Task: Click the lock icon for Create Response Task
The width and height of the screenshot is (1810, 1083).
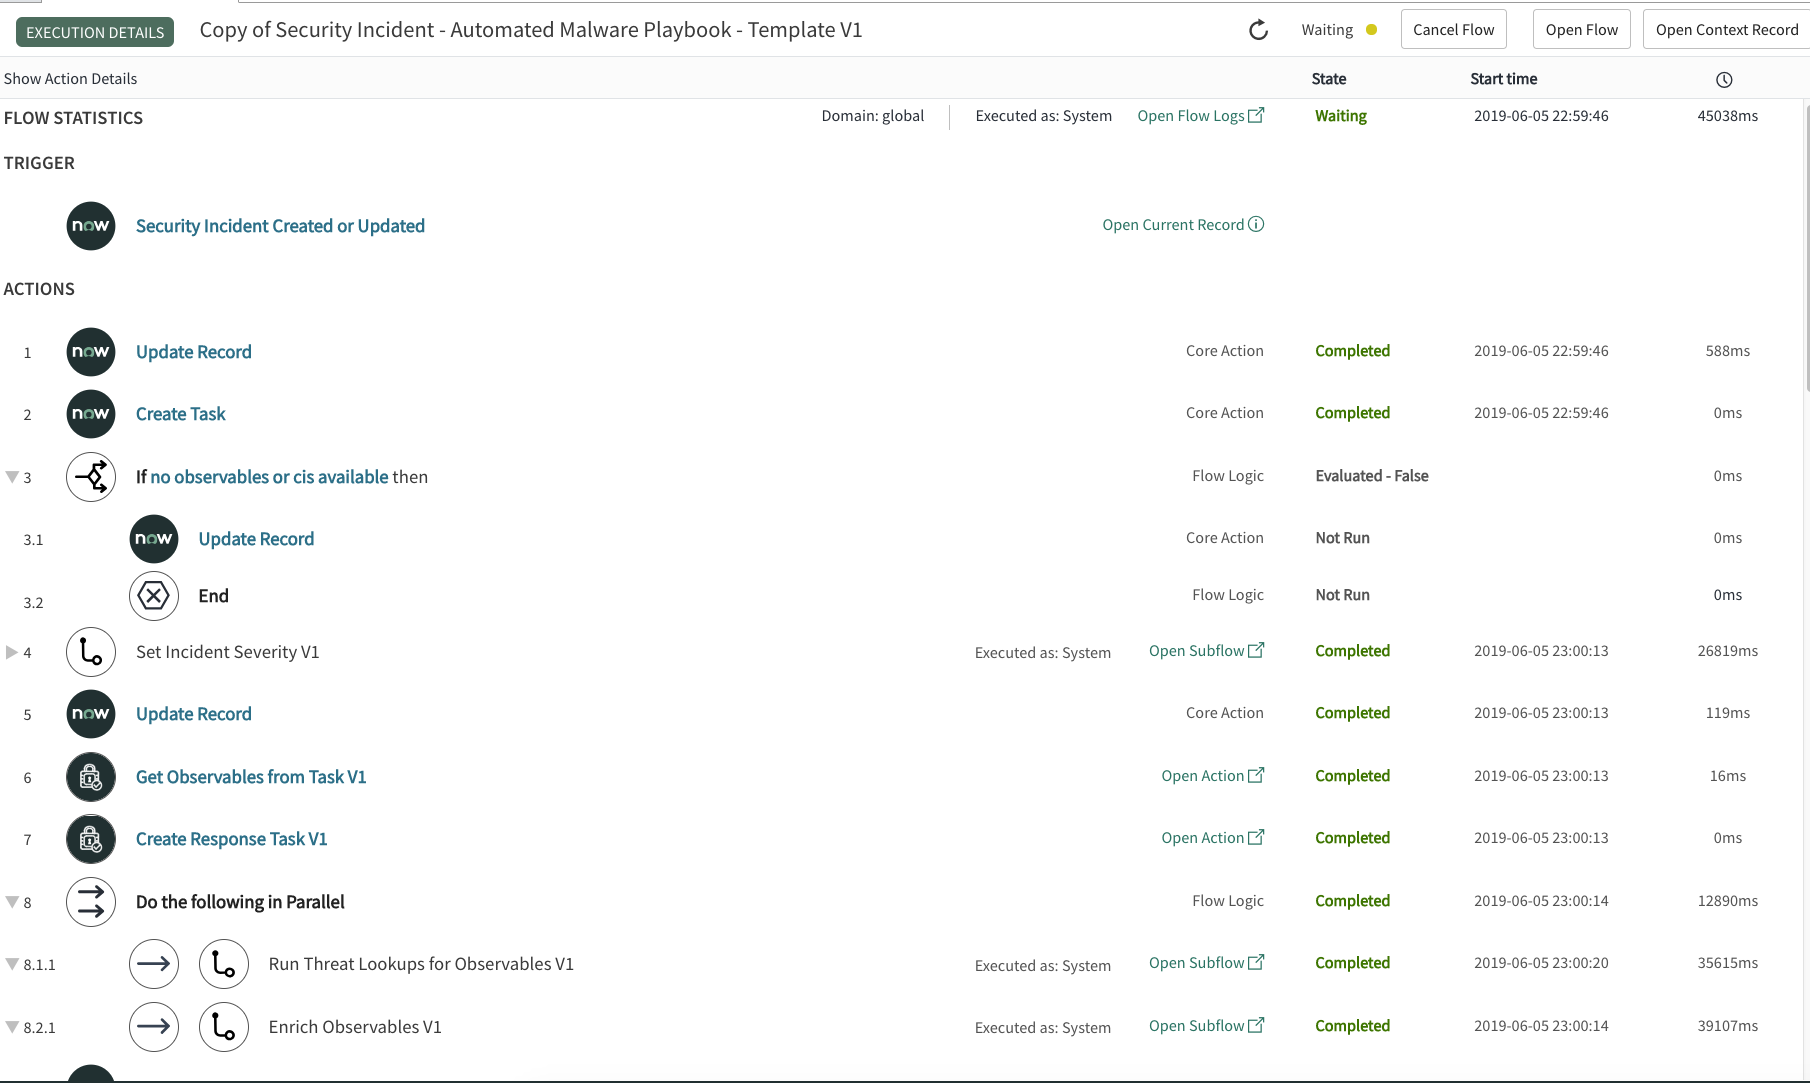Action: click(91, 839)
